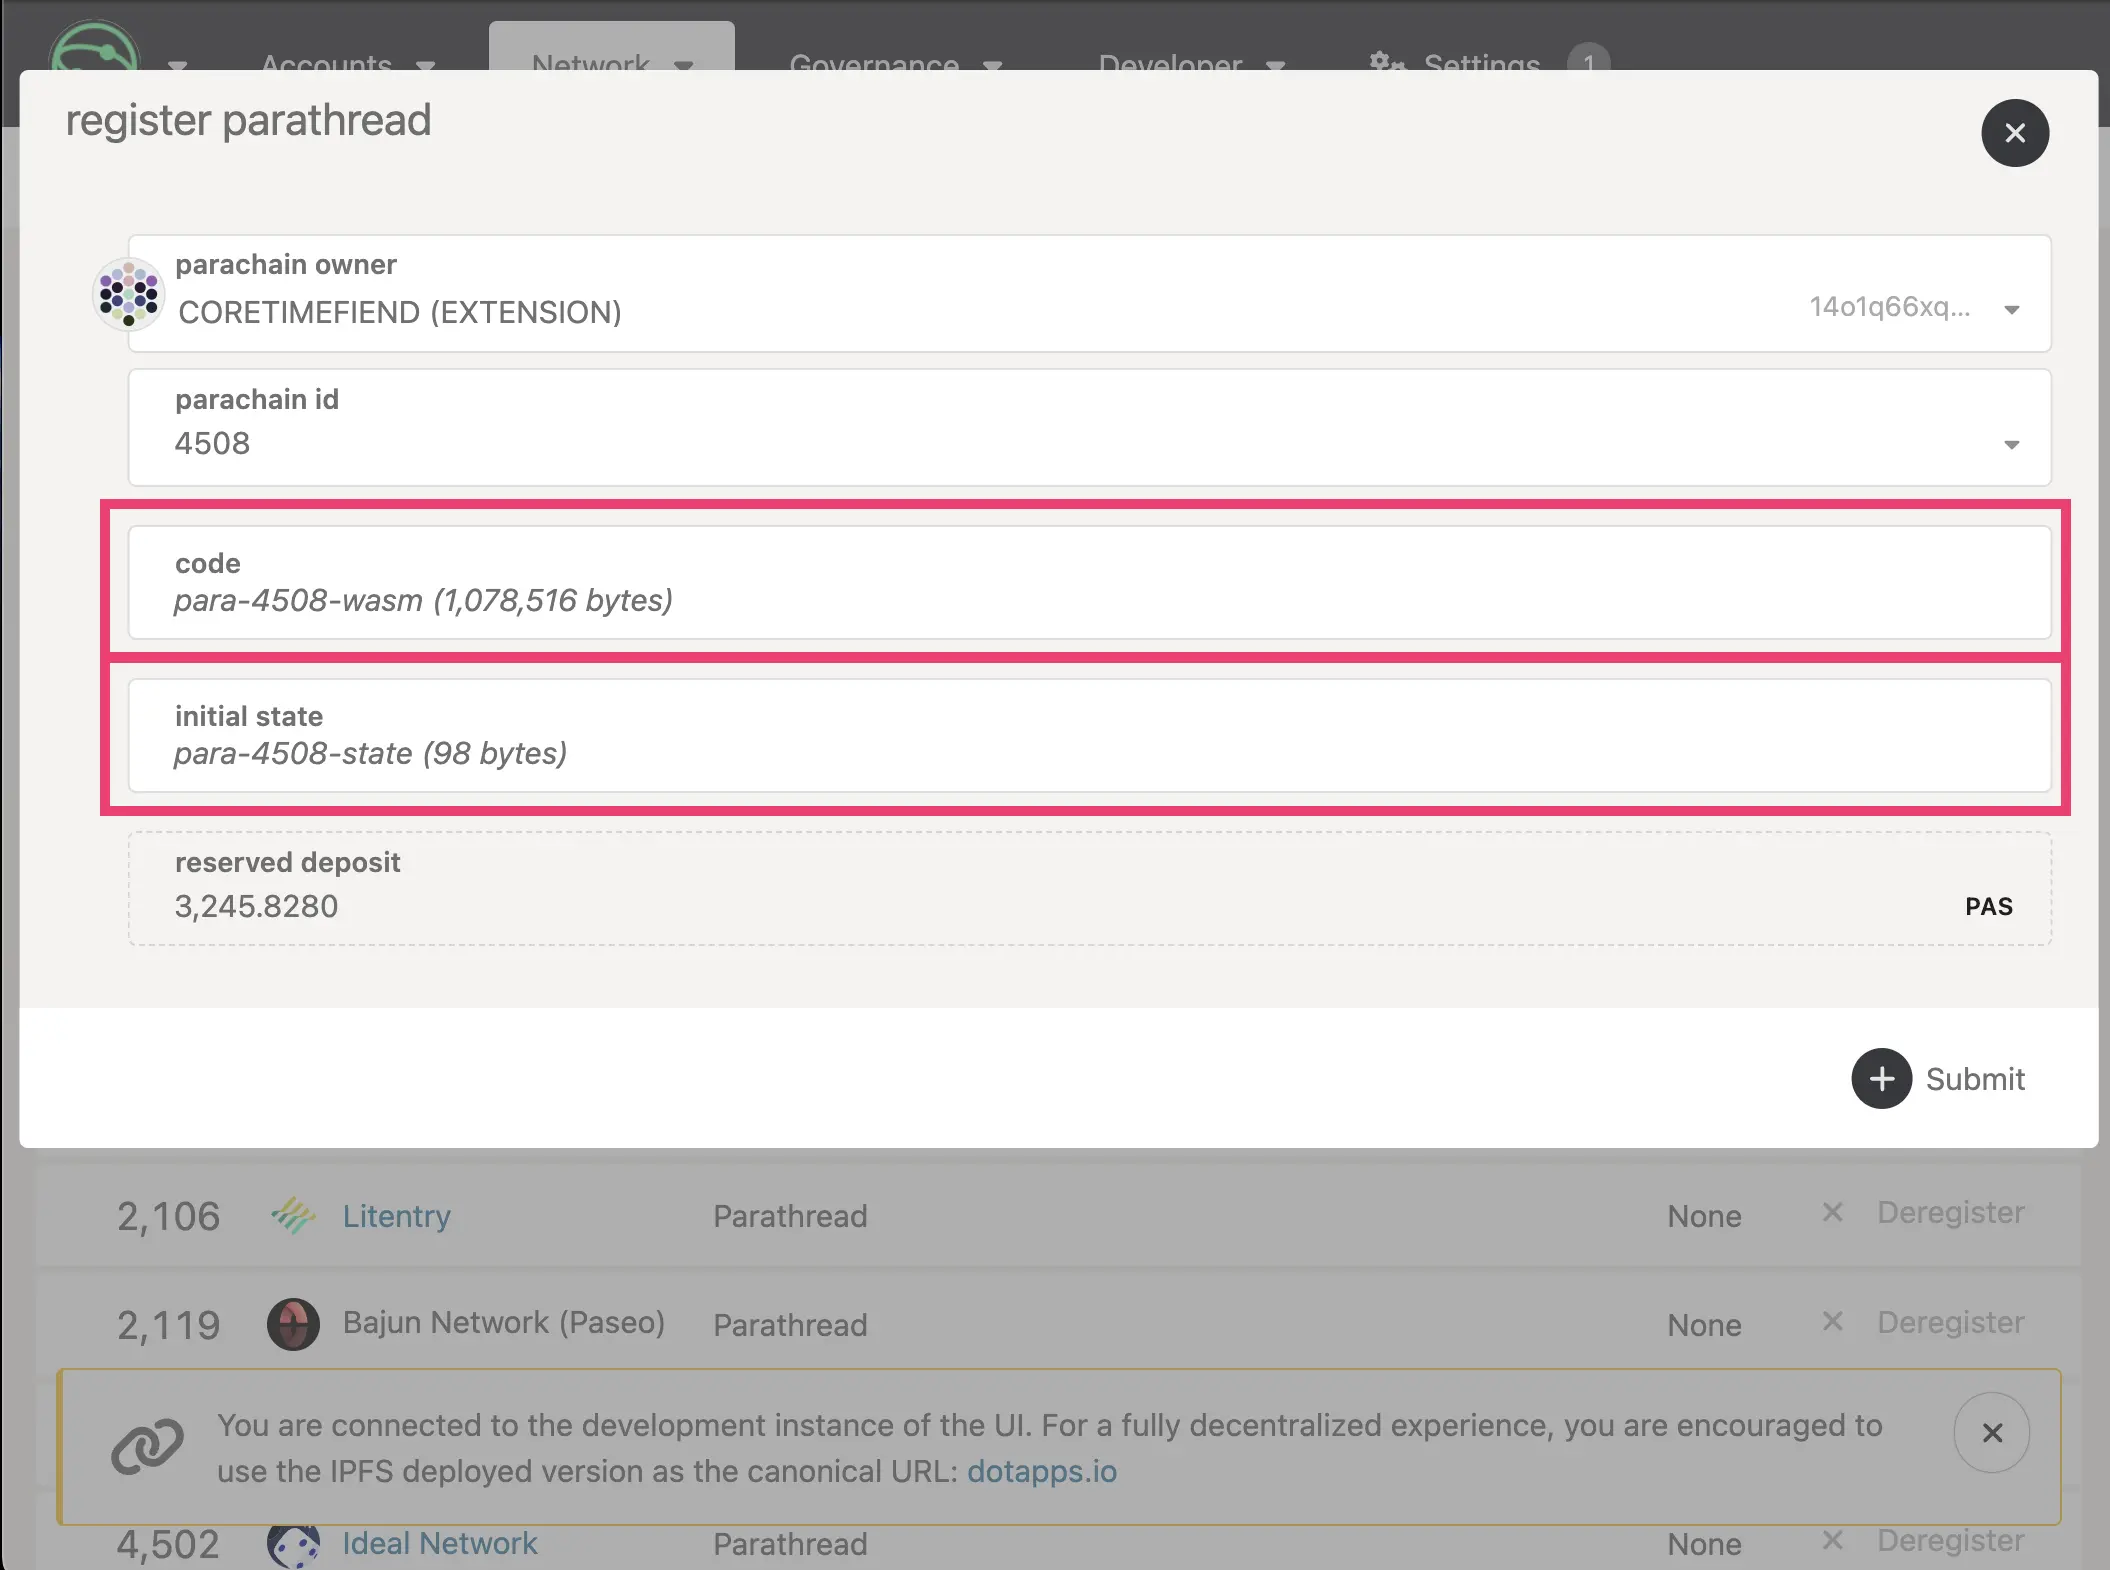Open the Governance menu
2110x1570 pixels.
click(x=893, y=62)
